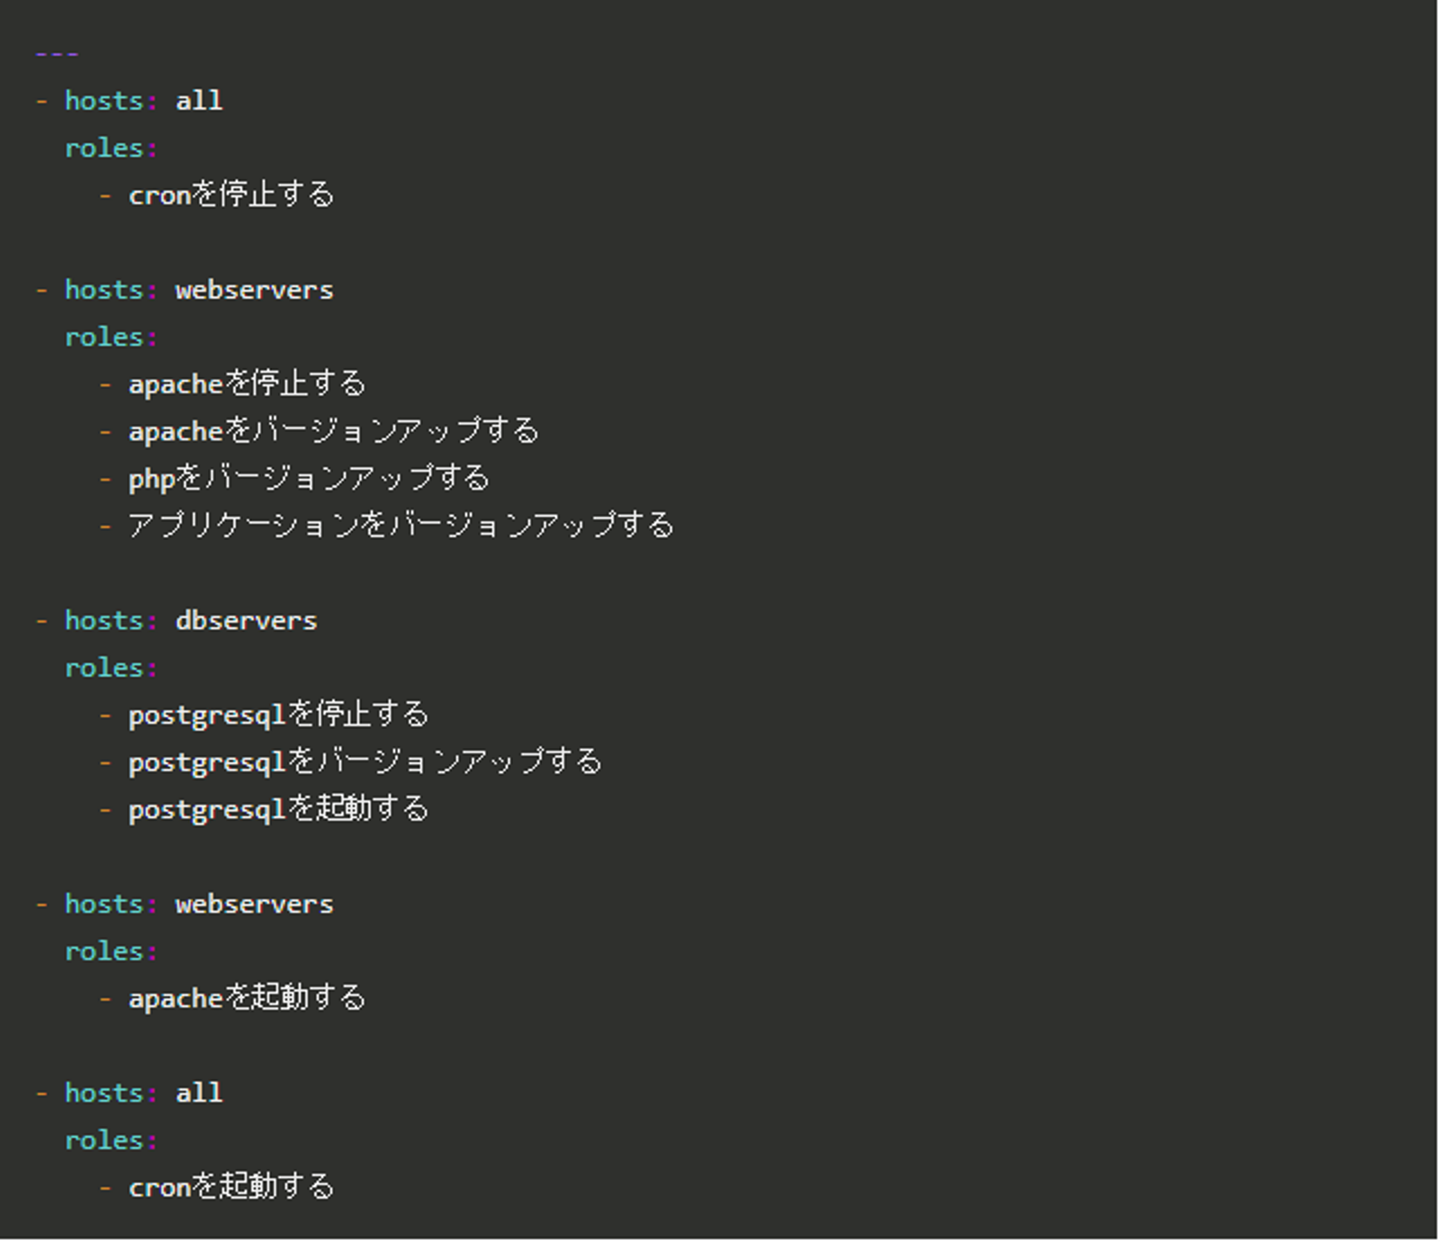Select the 'apacheをバージョンアップする' role line
The width and height of the screenshot is (1440, 1242).
click(x=333, y=431)
